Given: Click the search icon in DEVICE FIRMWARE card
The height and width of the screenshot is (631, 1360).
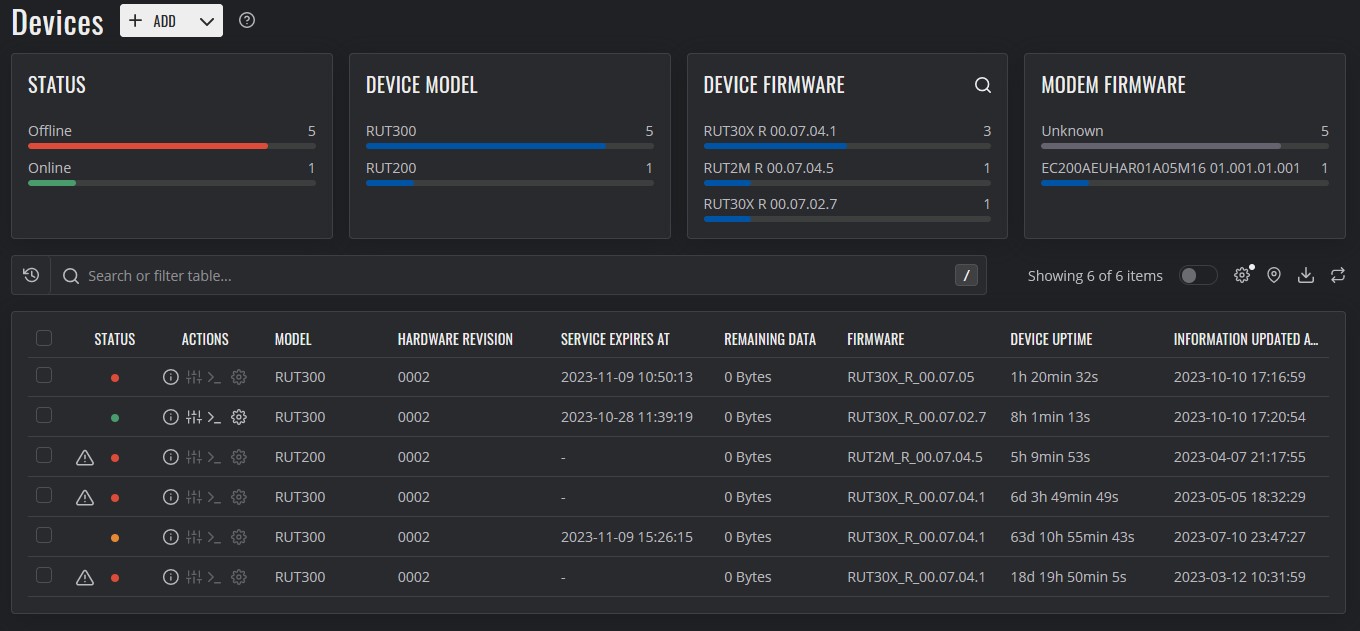Looking at the screenshot, I should point(983,85).
